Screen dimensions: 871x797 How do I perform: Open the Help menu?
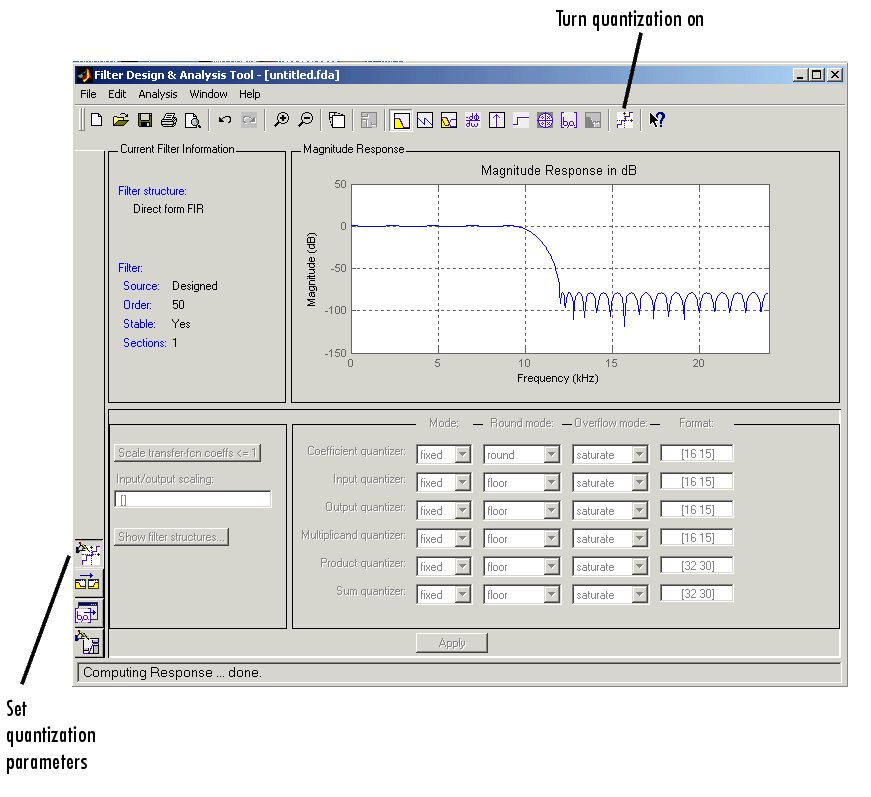point(250,94)
